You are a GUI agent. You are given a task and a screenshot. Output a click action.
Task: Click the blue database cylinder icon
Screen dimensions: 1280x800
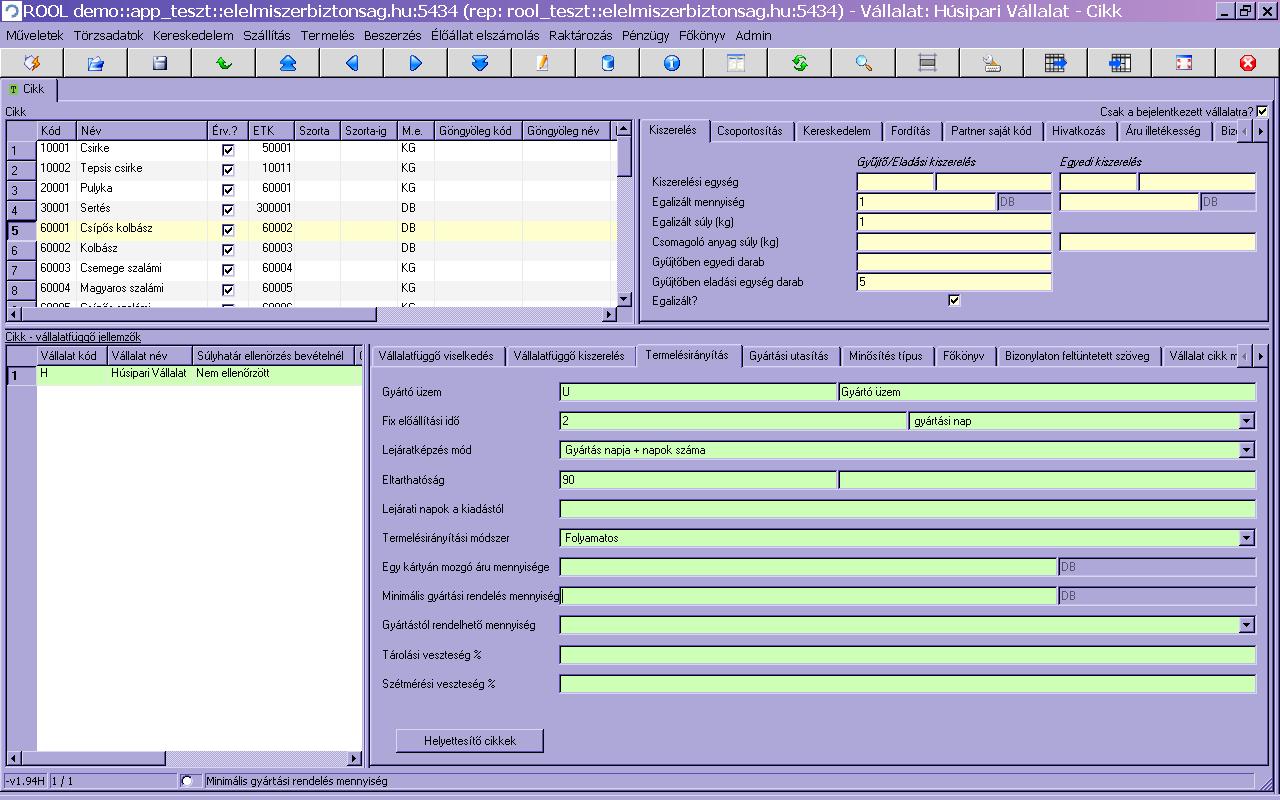coord(607,63)
